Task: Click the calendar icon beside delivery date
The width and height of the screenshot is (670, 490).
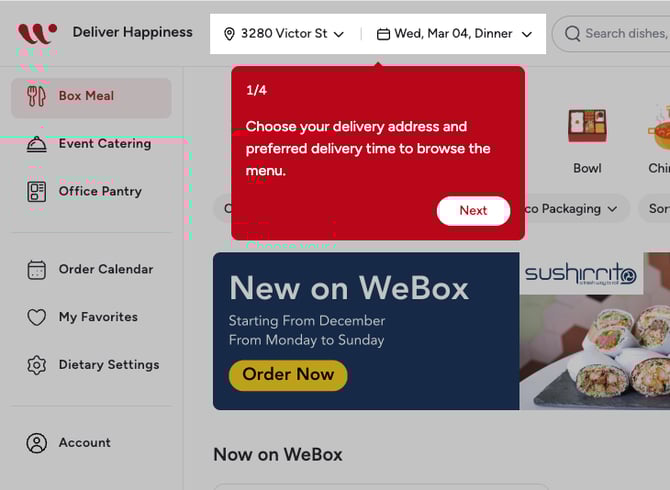Action: pos(383,34)
